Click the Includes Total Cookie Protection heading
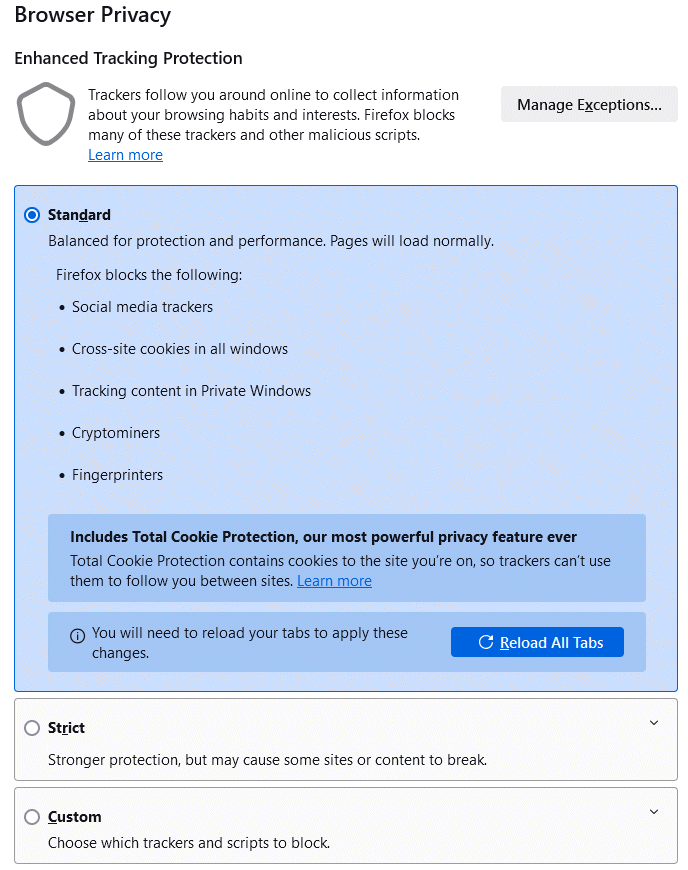The height and width of the screenshot is (870, 688). pyautogui.click(x=323, y=537)
